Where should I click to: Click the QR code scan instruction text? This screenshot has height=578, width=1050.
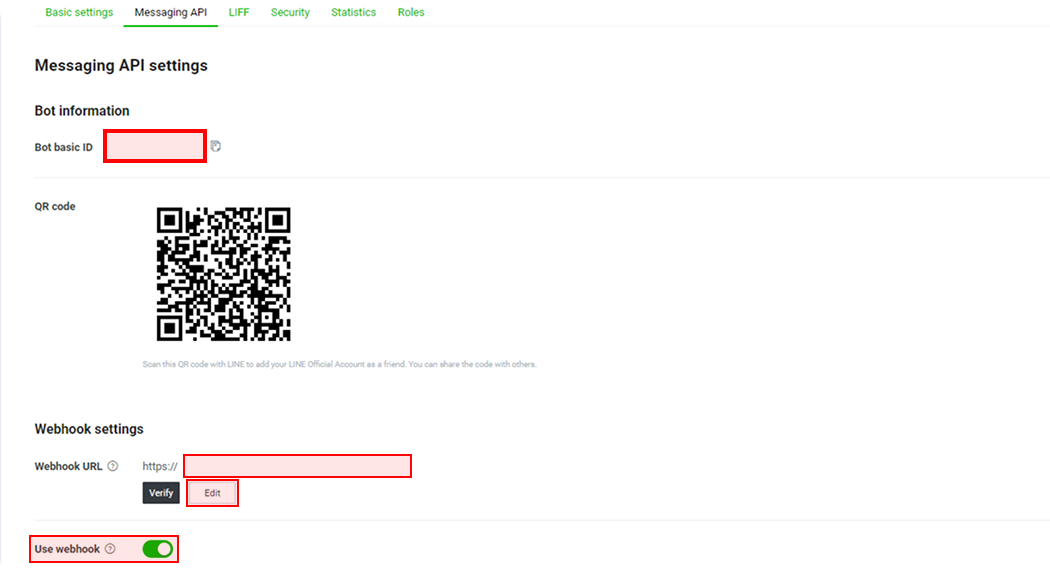coord(340,364)
